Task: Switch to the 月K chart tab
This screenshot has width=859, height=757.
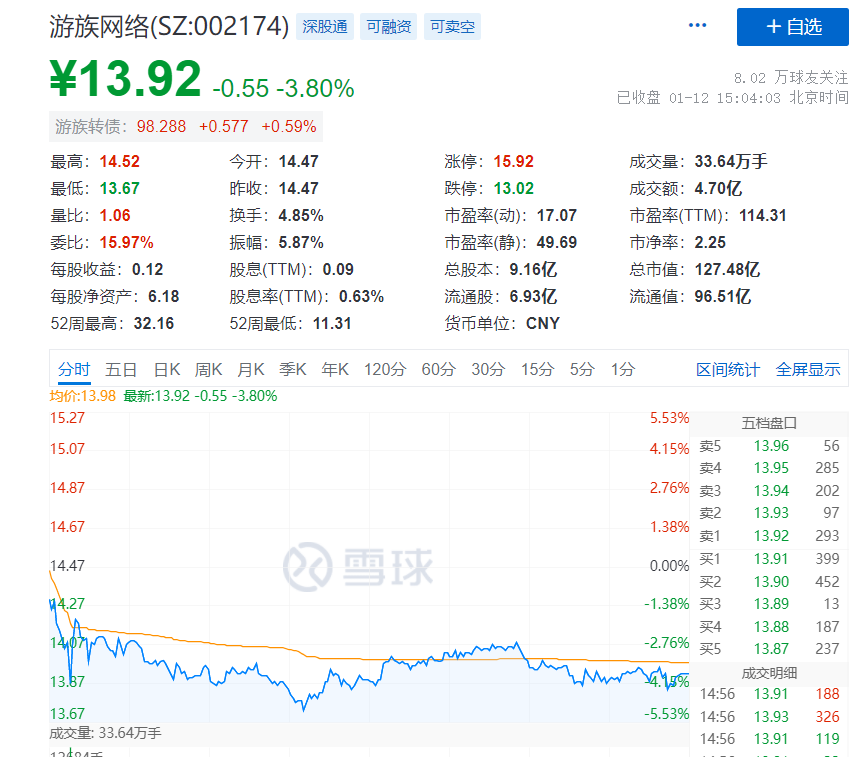Action: pyautogui.click(x=251, y=369)
